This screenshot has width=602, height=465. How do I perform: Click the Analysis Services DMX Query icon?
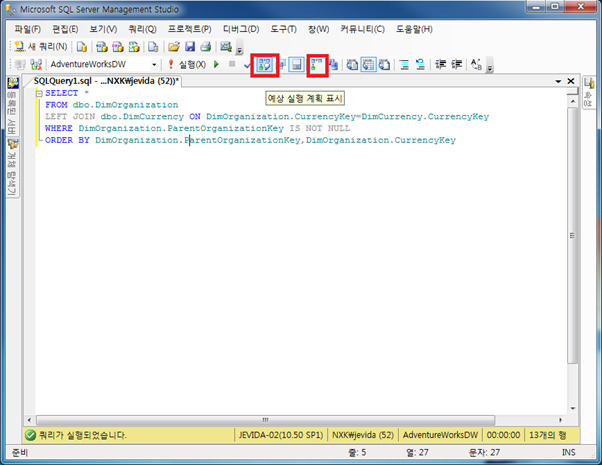[x=117, y=47]
